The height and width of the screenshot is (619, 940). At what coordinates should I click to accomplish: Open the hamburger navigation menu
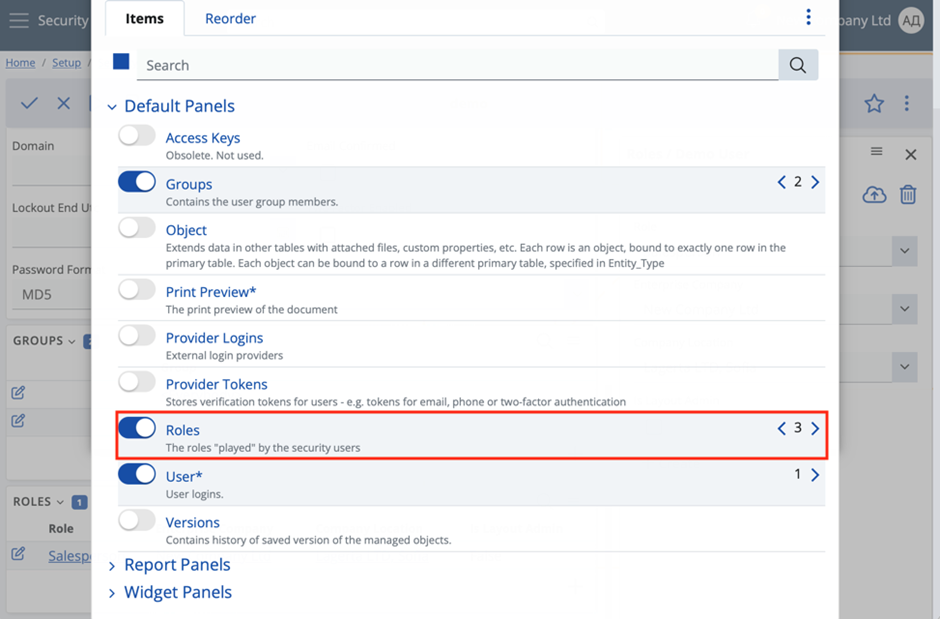click(x=19, y=20)
